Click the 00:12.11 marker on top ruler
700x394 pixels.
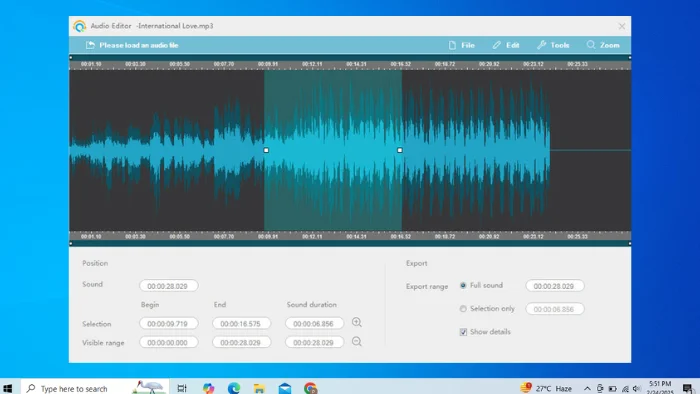point(312,64)
